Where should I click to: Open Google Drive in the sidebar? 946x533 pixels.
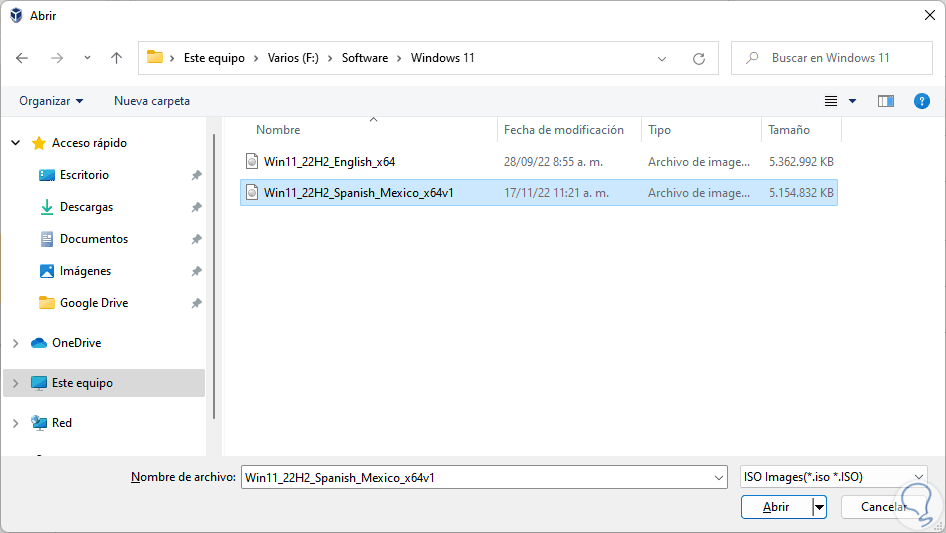[x=94, y=303]
